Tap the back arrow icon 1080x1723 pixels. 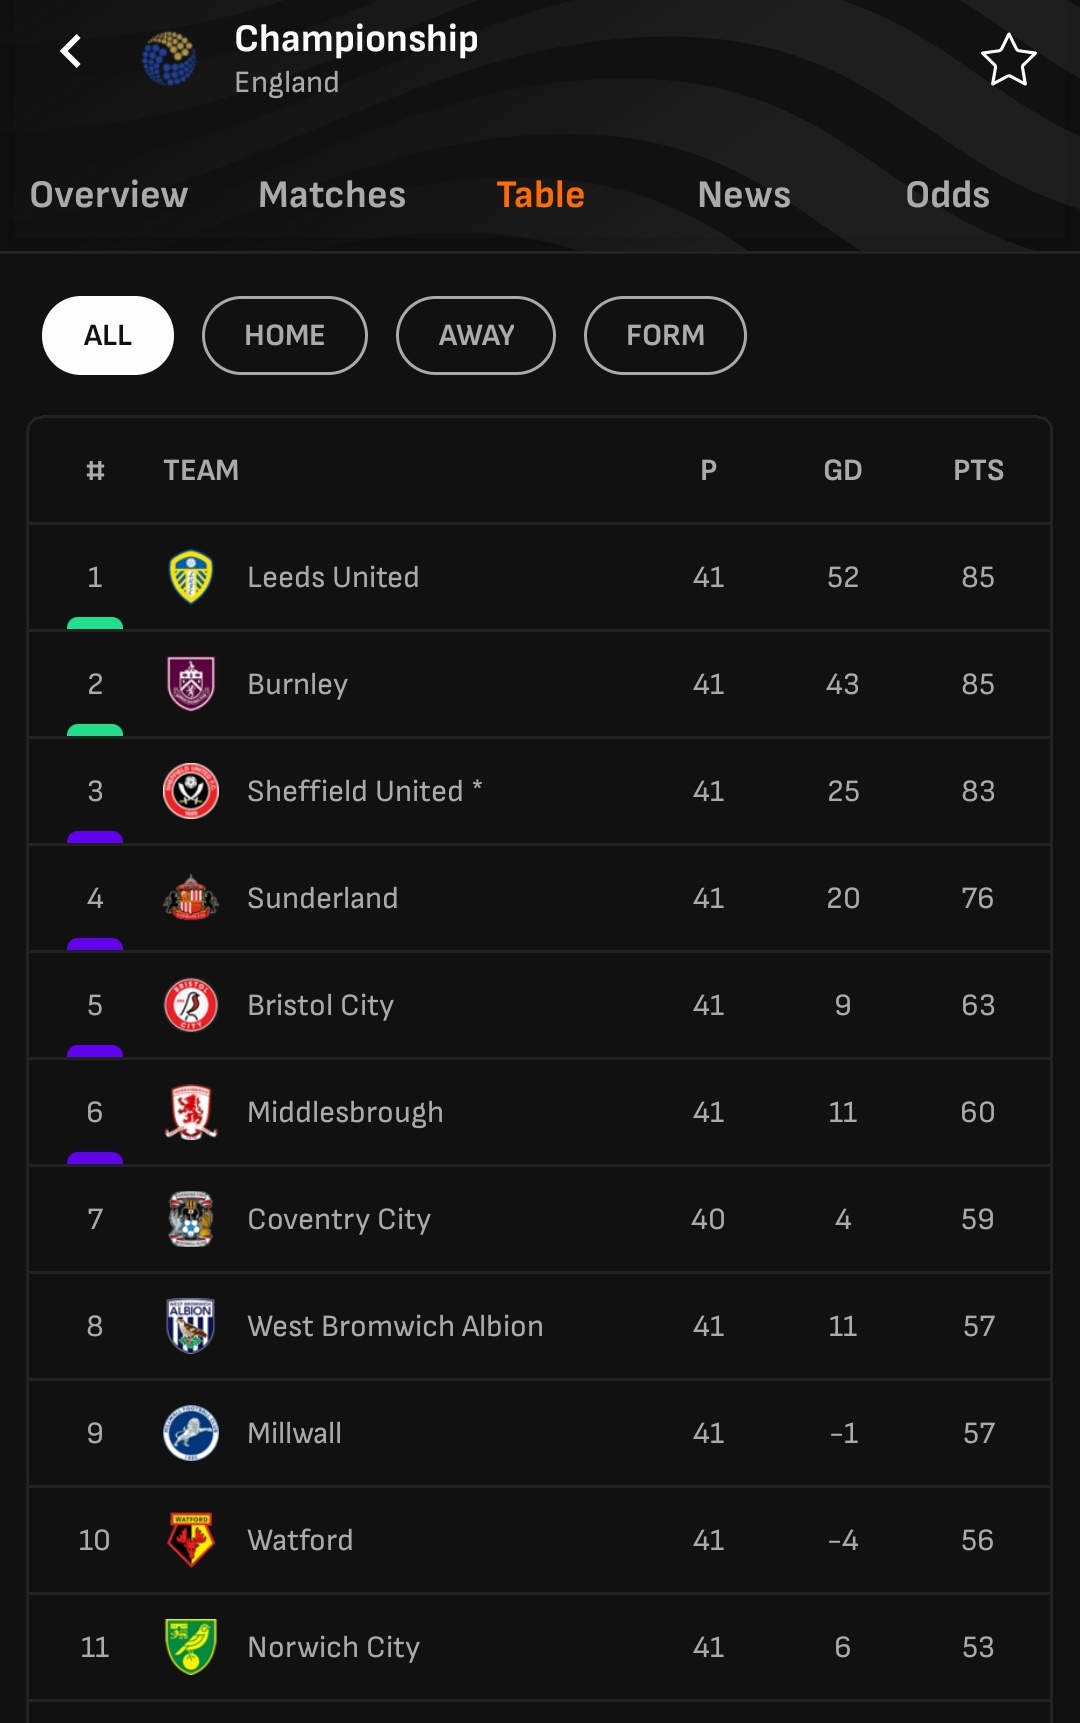click(70, 51)
